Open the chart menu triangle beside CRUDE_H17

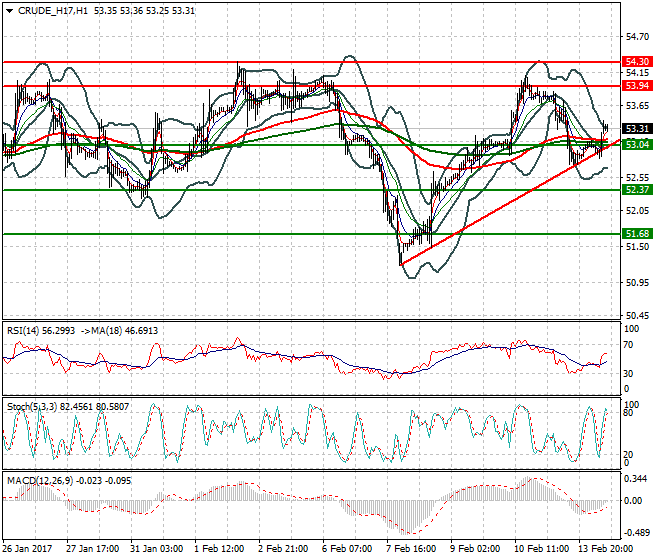point(10,11)
